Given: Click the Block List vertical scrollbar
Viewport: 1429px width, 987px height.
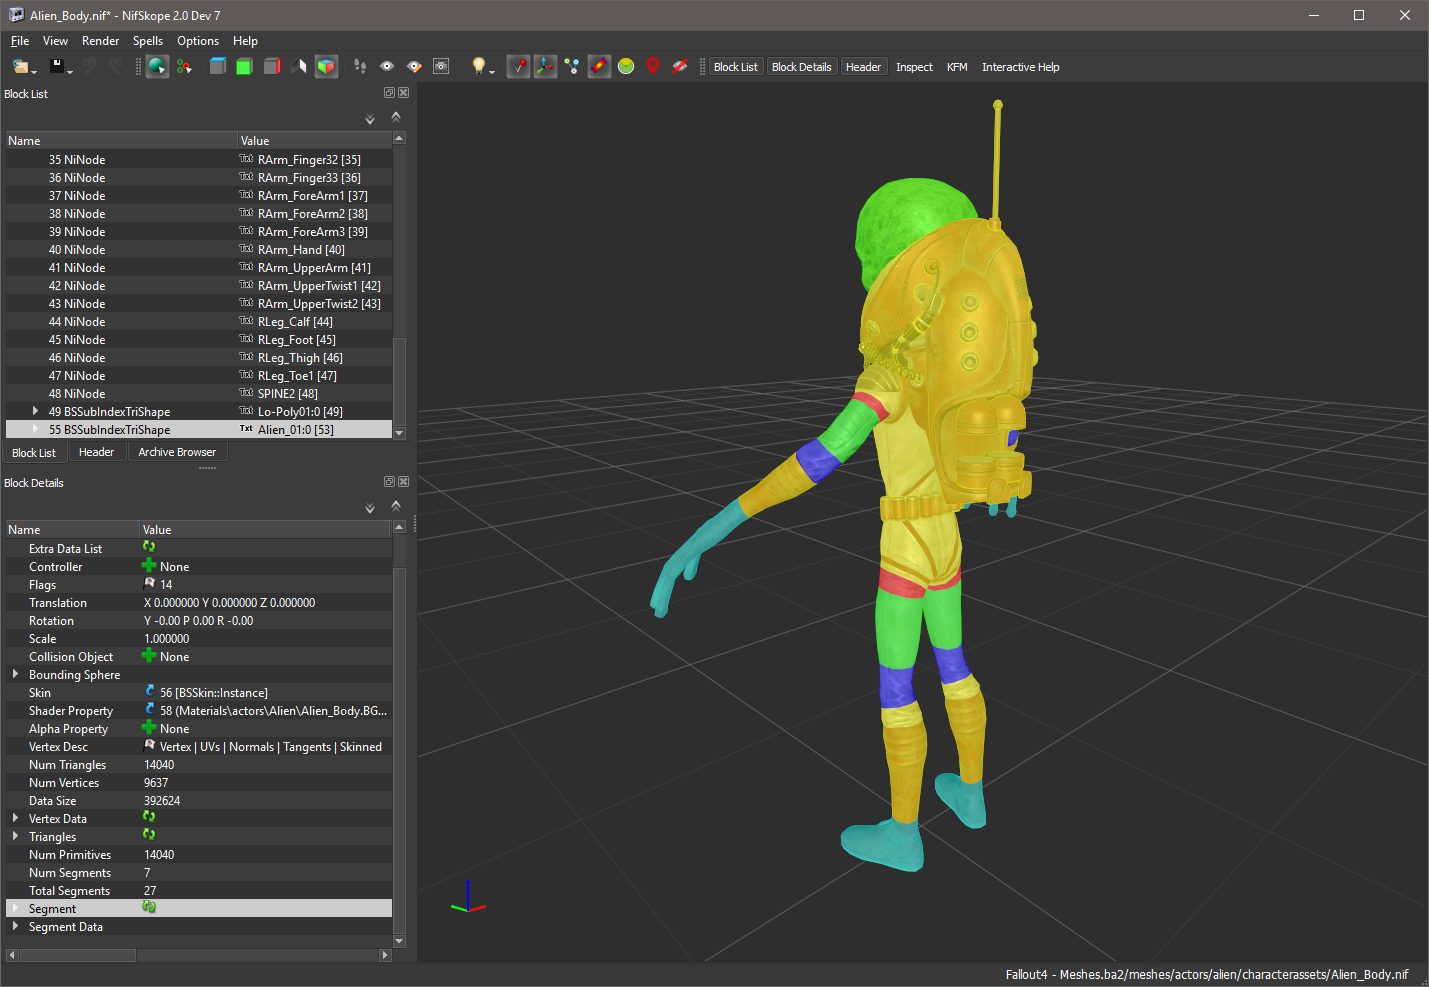Looking at the screenshot, I should coord(400,286).
